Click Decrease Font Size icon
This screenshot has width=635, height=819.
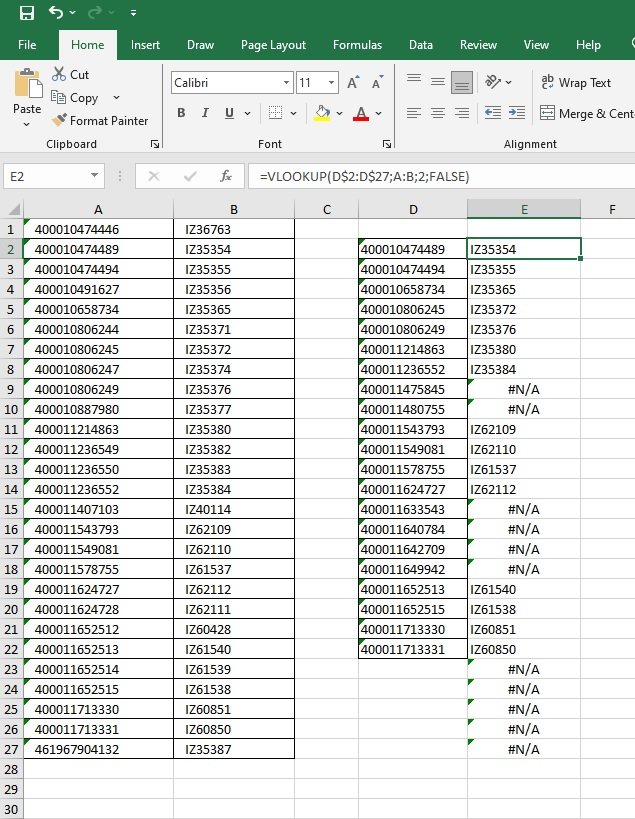coord(377,83)
